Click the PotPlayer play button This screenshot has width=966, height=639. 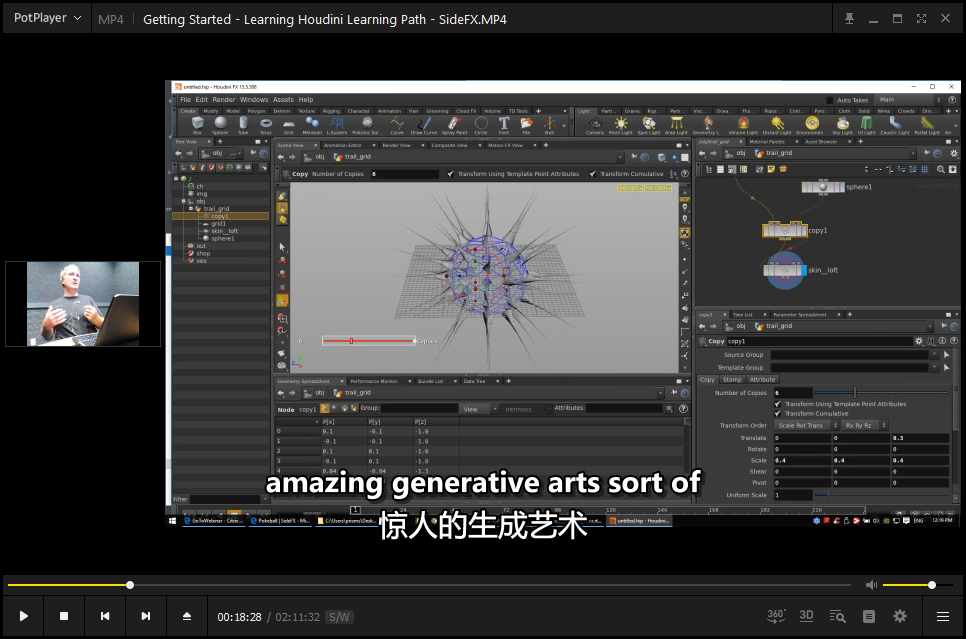23,616
